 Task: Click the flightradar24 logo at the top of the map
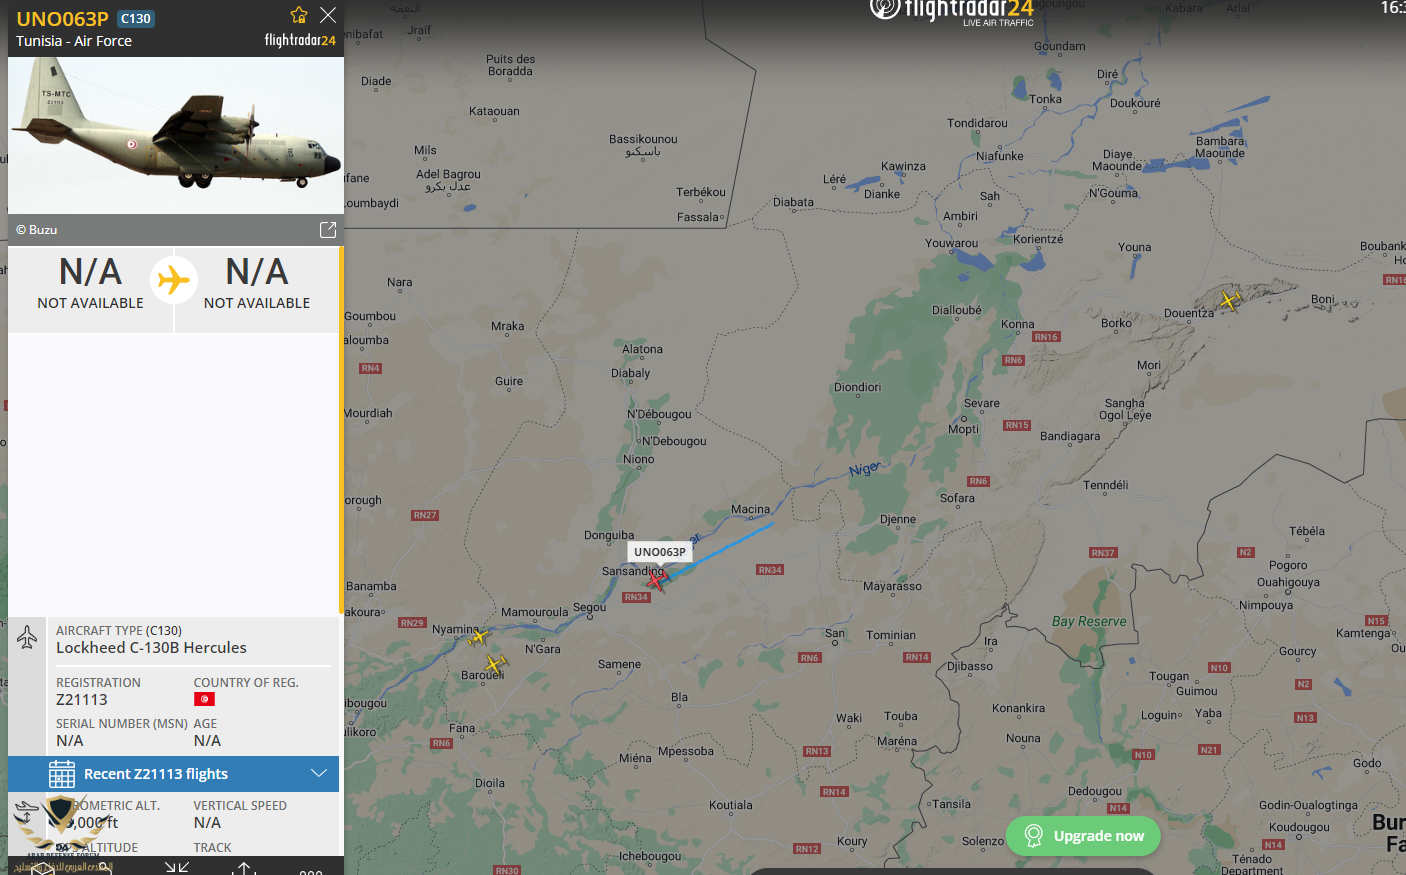(x=951, y=11)
